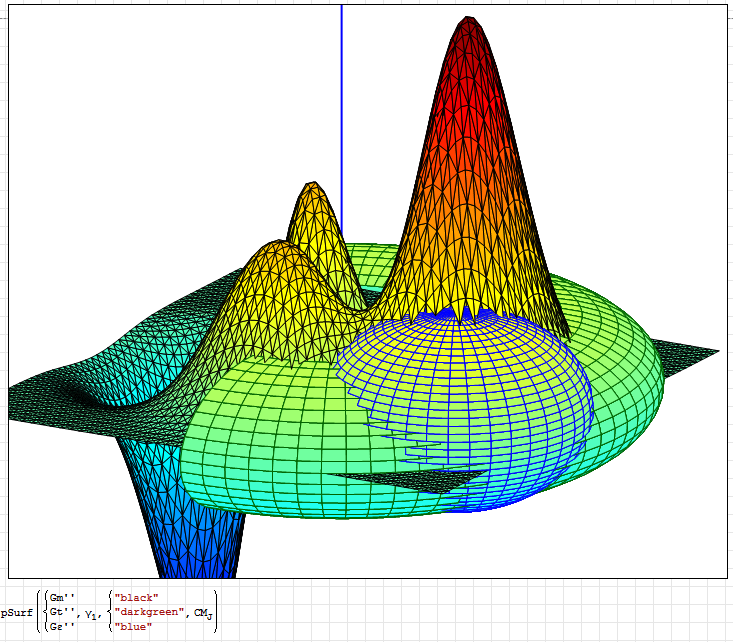Screen dimensions: 733x642
Task: Select the Gm'' entry in the formula
Action: coord(63,597)
